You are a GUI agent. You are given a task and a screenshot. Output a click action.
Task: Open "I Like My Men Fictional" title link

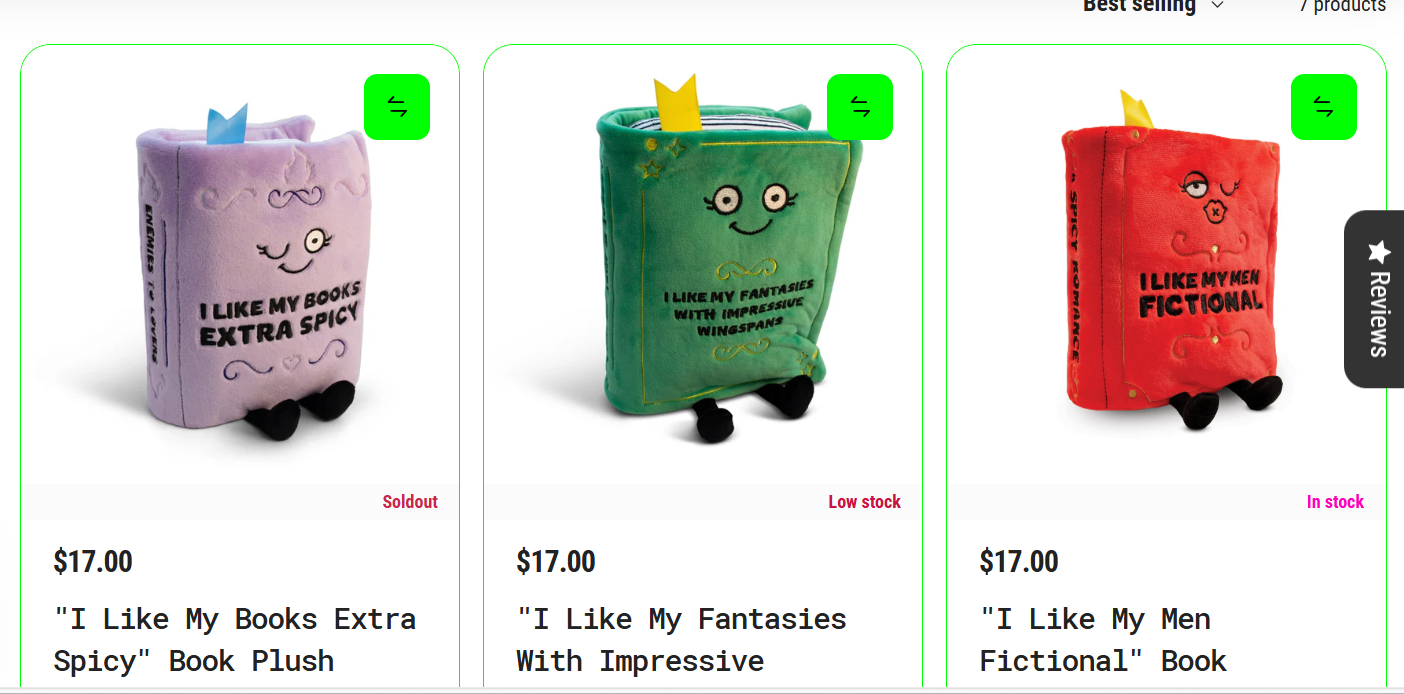1103,640
